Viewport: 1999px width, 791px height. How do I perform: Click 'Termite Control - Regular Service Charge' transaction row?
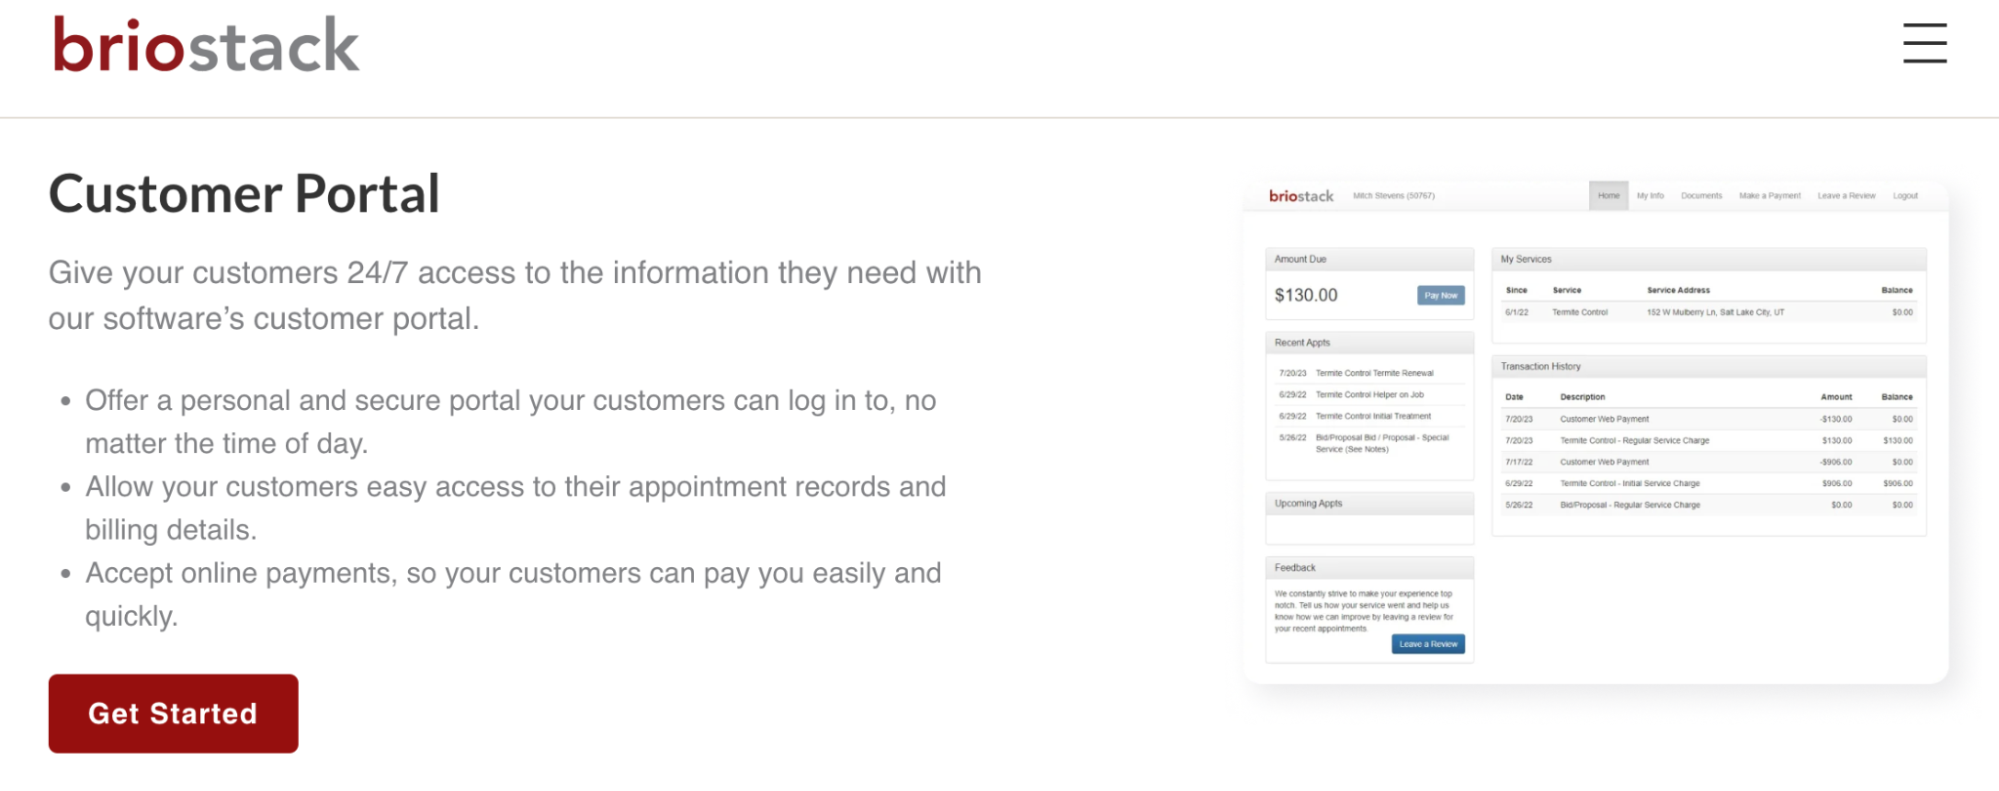(1708, 440)
